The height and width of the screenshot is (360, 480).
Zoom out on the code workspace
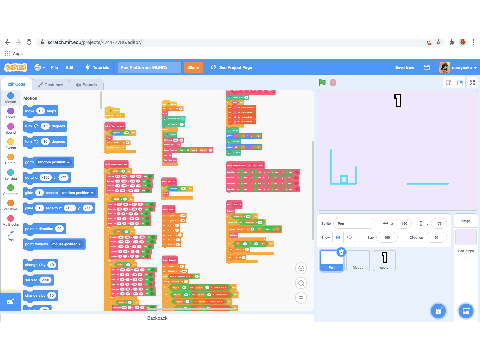tap(301, 283)
